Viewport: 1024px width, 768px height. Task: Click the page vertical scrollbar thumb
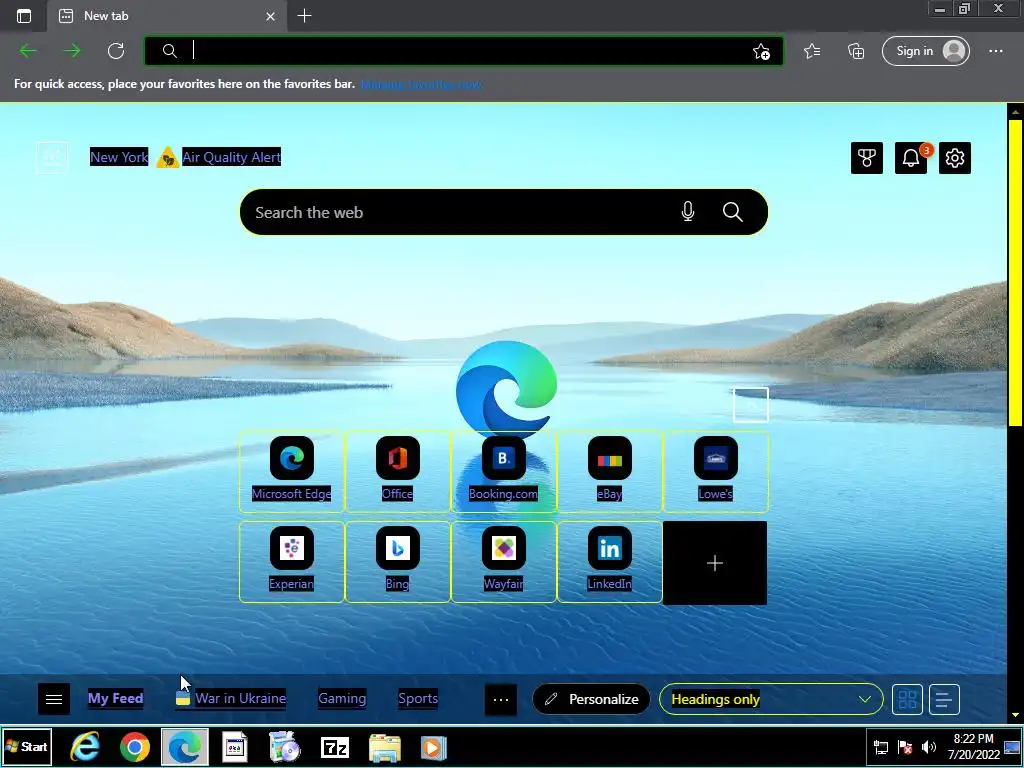click(x=1016, y=272)
